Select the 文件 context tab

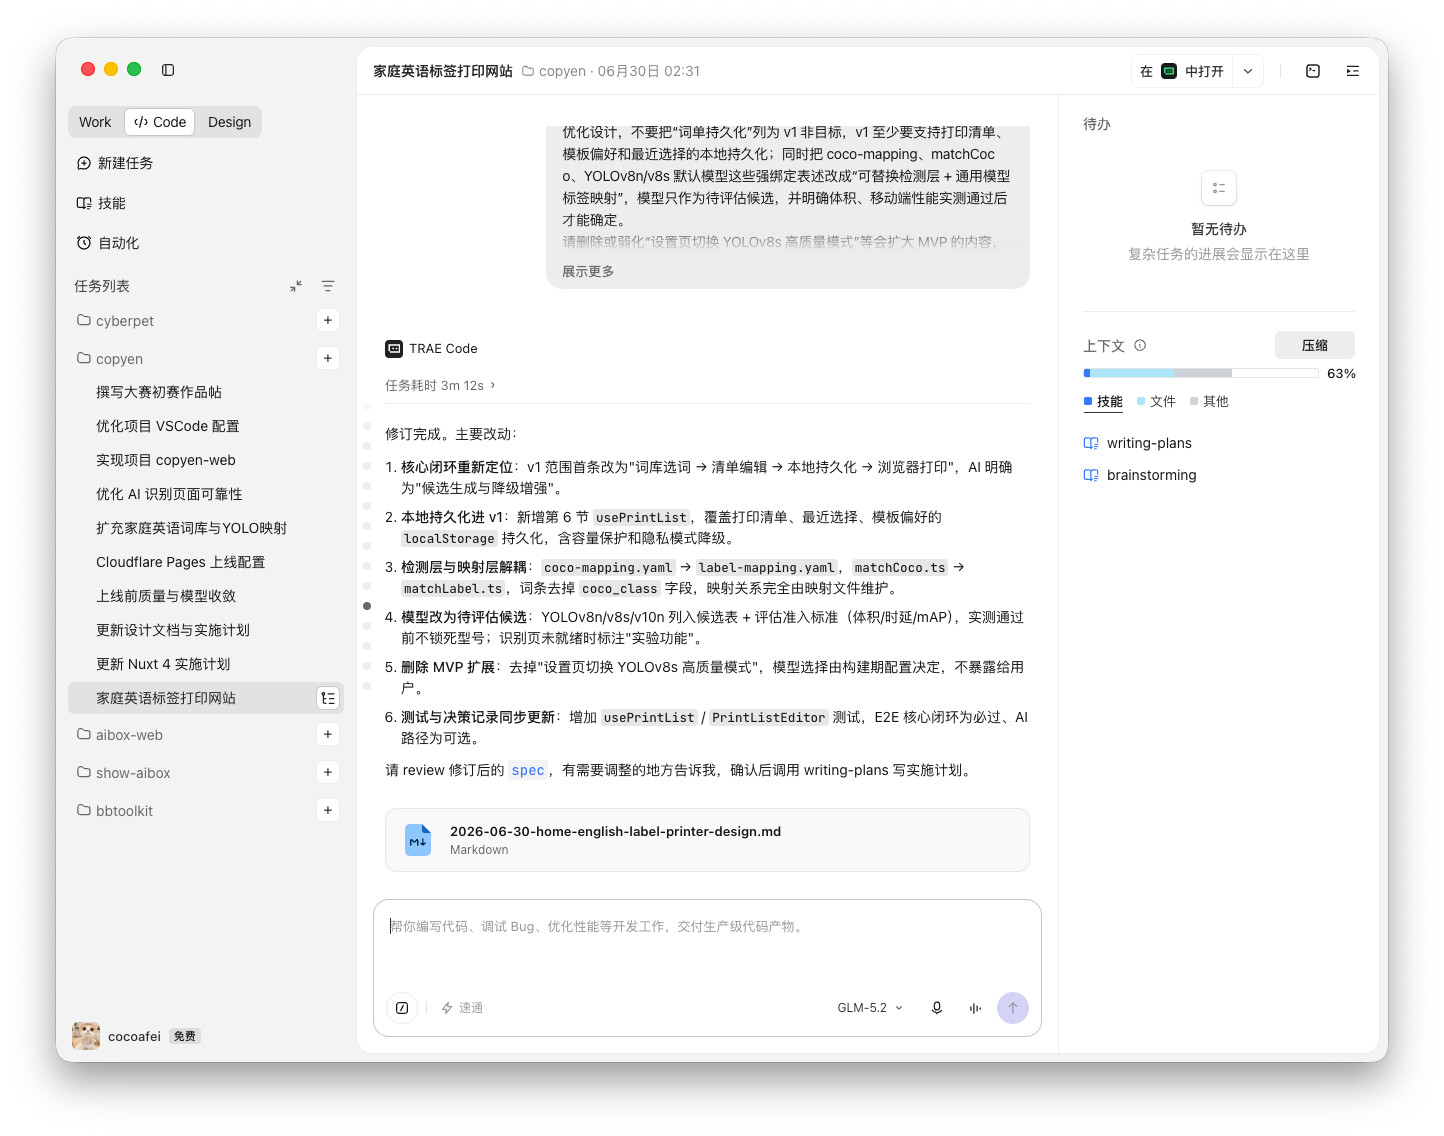(1156, 401)
